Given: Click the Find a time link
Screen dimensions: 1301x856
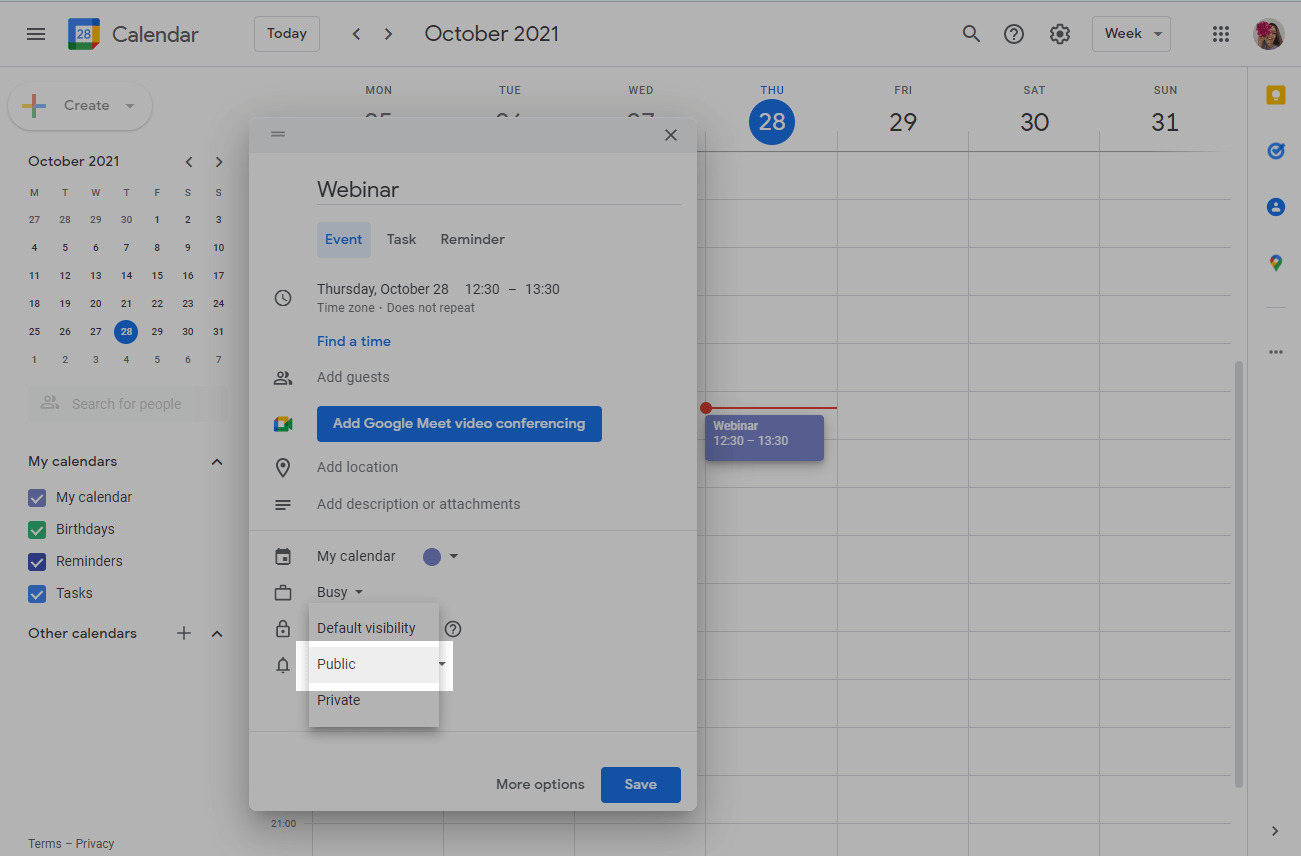Looking at the screenshot, I should [354, 341].
